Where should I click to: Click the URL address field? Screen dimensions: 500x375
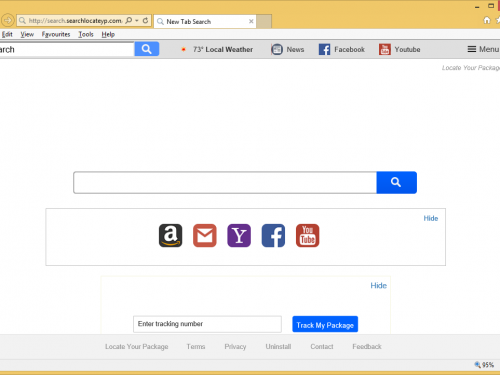point(75,21)
